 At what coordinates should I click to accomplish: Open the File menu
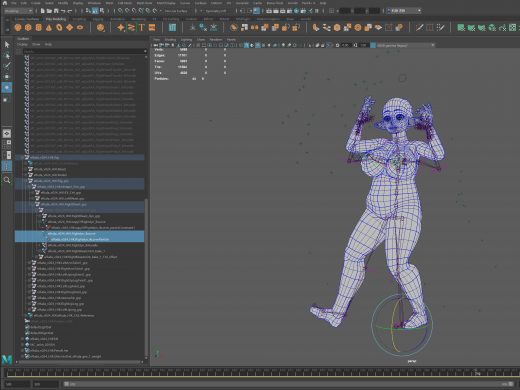(14, 3)
